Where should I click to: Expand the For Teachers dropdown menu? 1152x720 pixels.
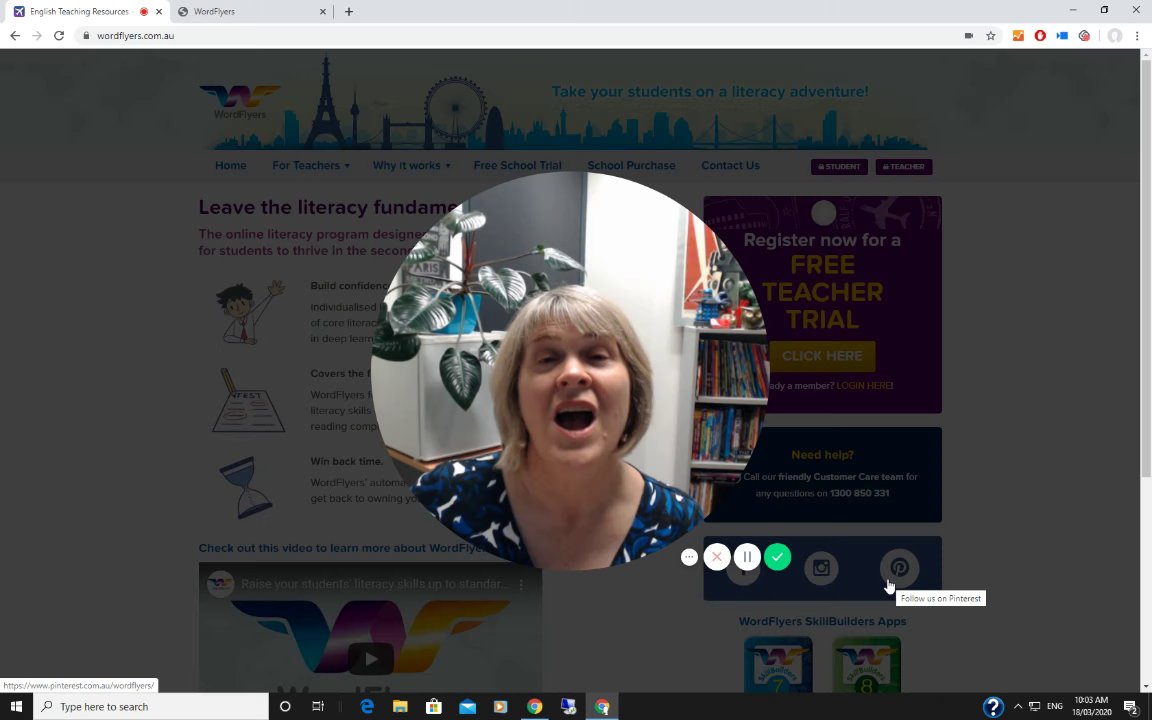point(311,165)
